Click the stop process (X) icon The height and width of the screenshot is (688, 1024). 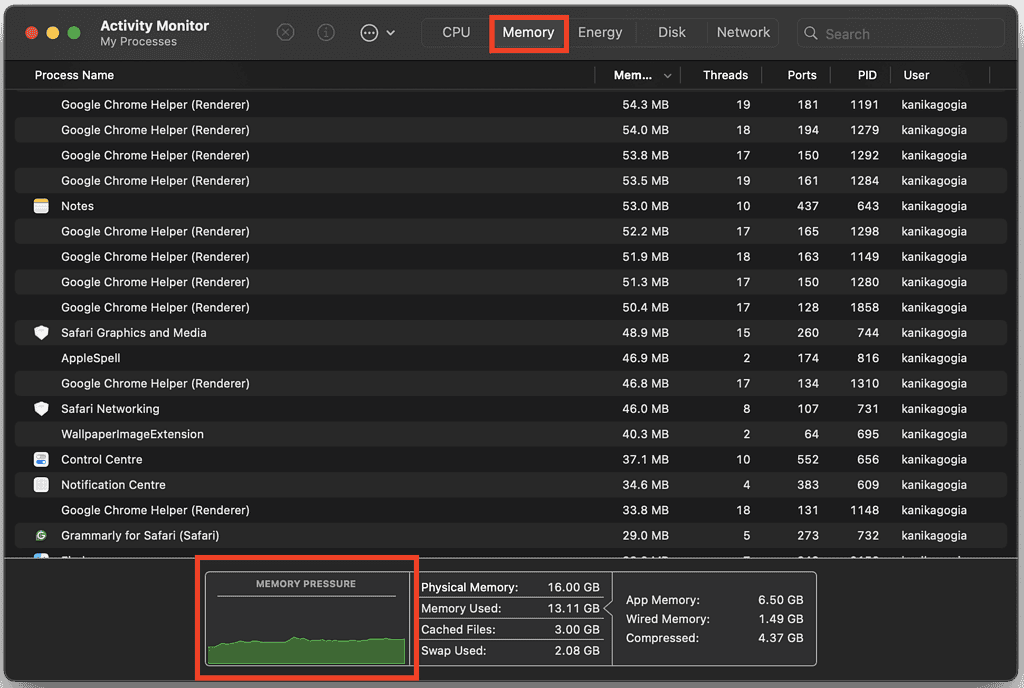point(285,32)
